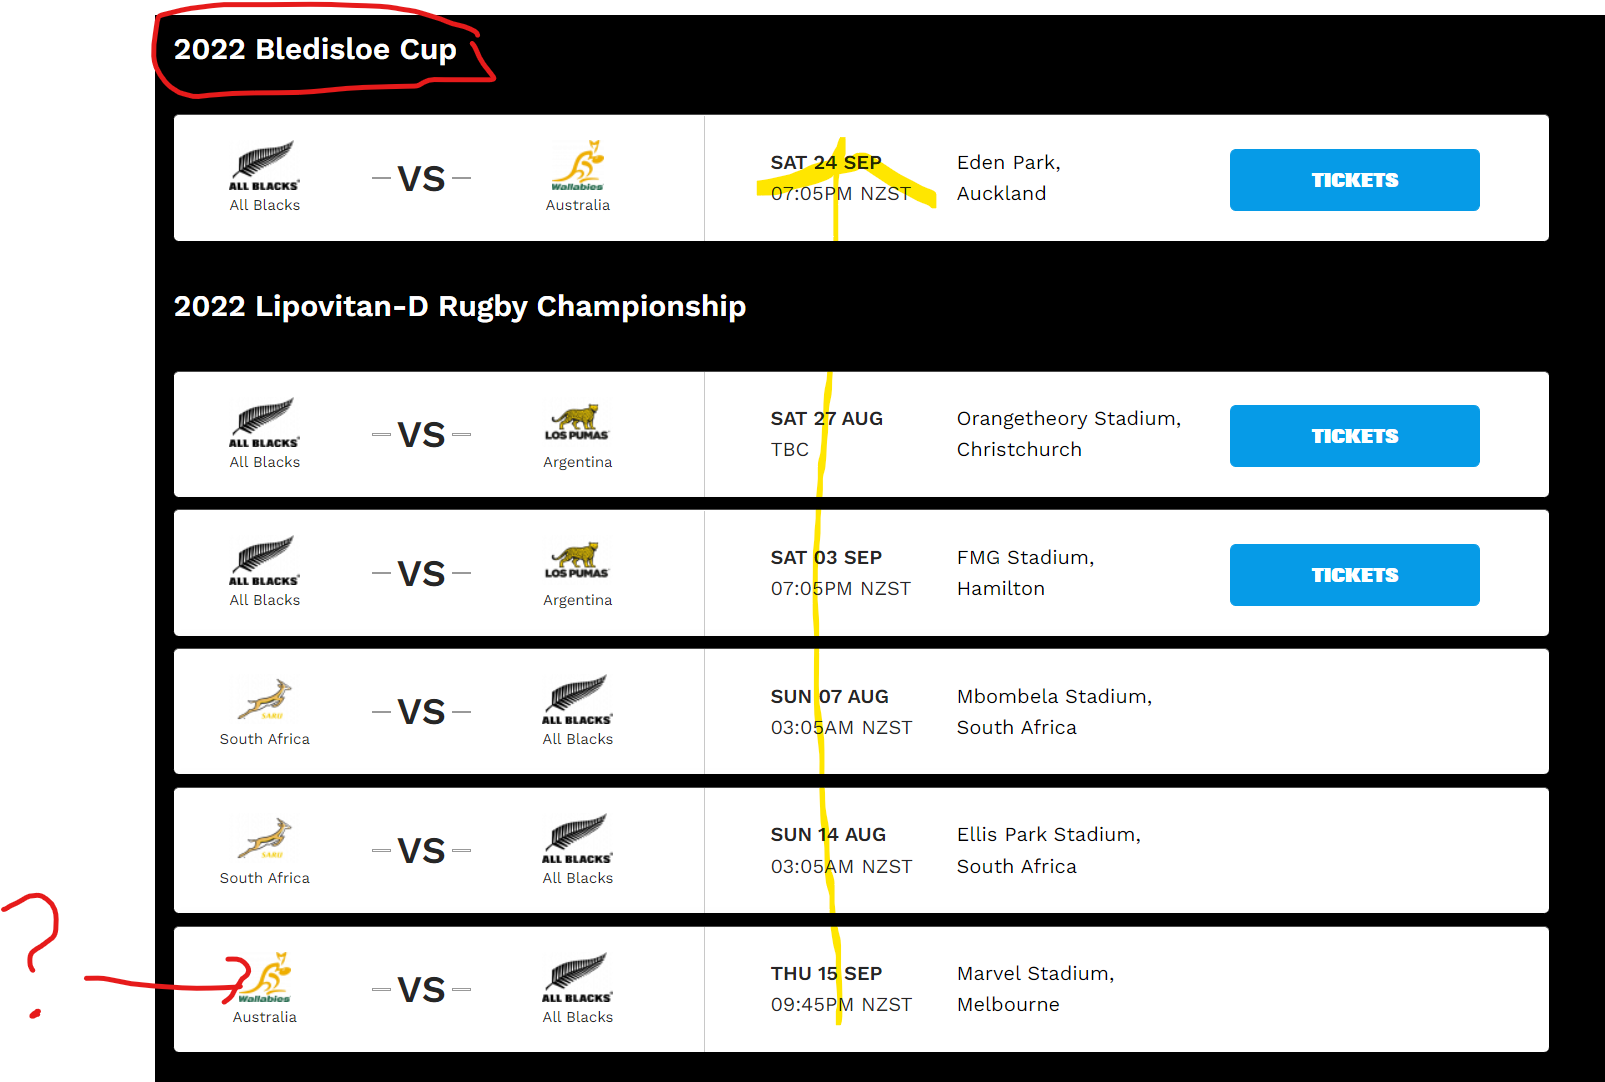The image size is (1605, 1082).
Task: Open tickets for the Orangetheory Stadium match
Action: point(1354,436)
